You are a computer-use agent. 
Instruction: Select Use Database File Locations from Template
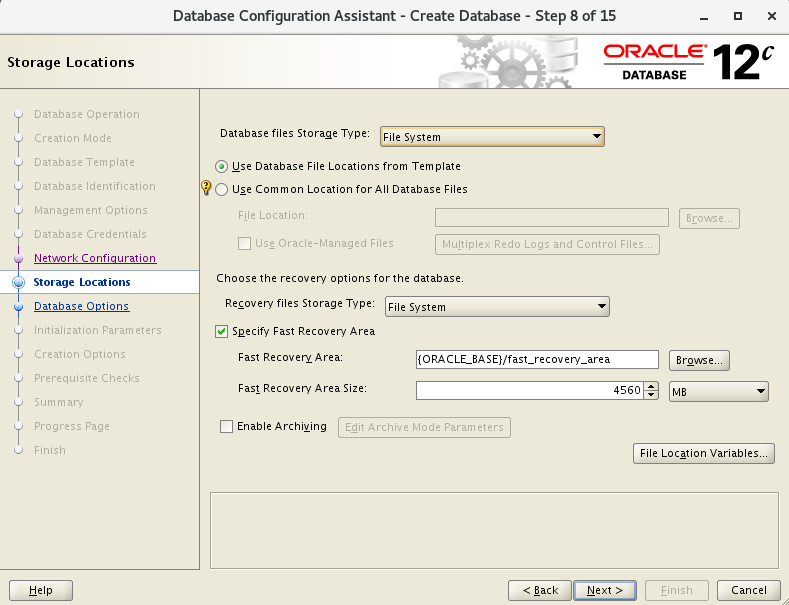point(222,166)
